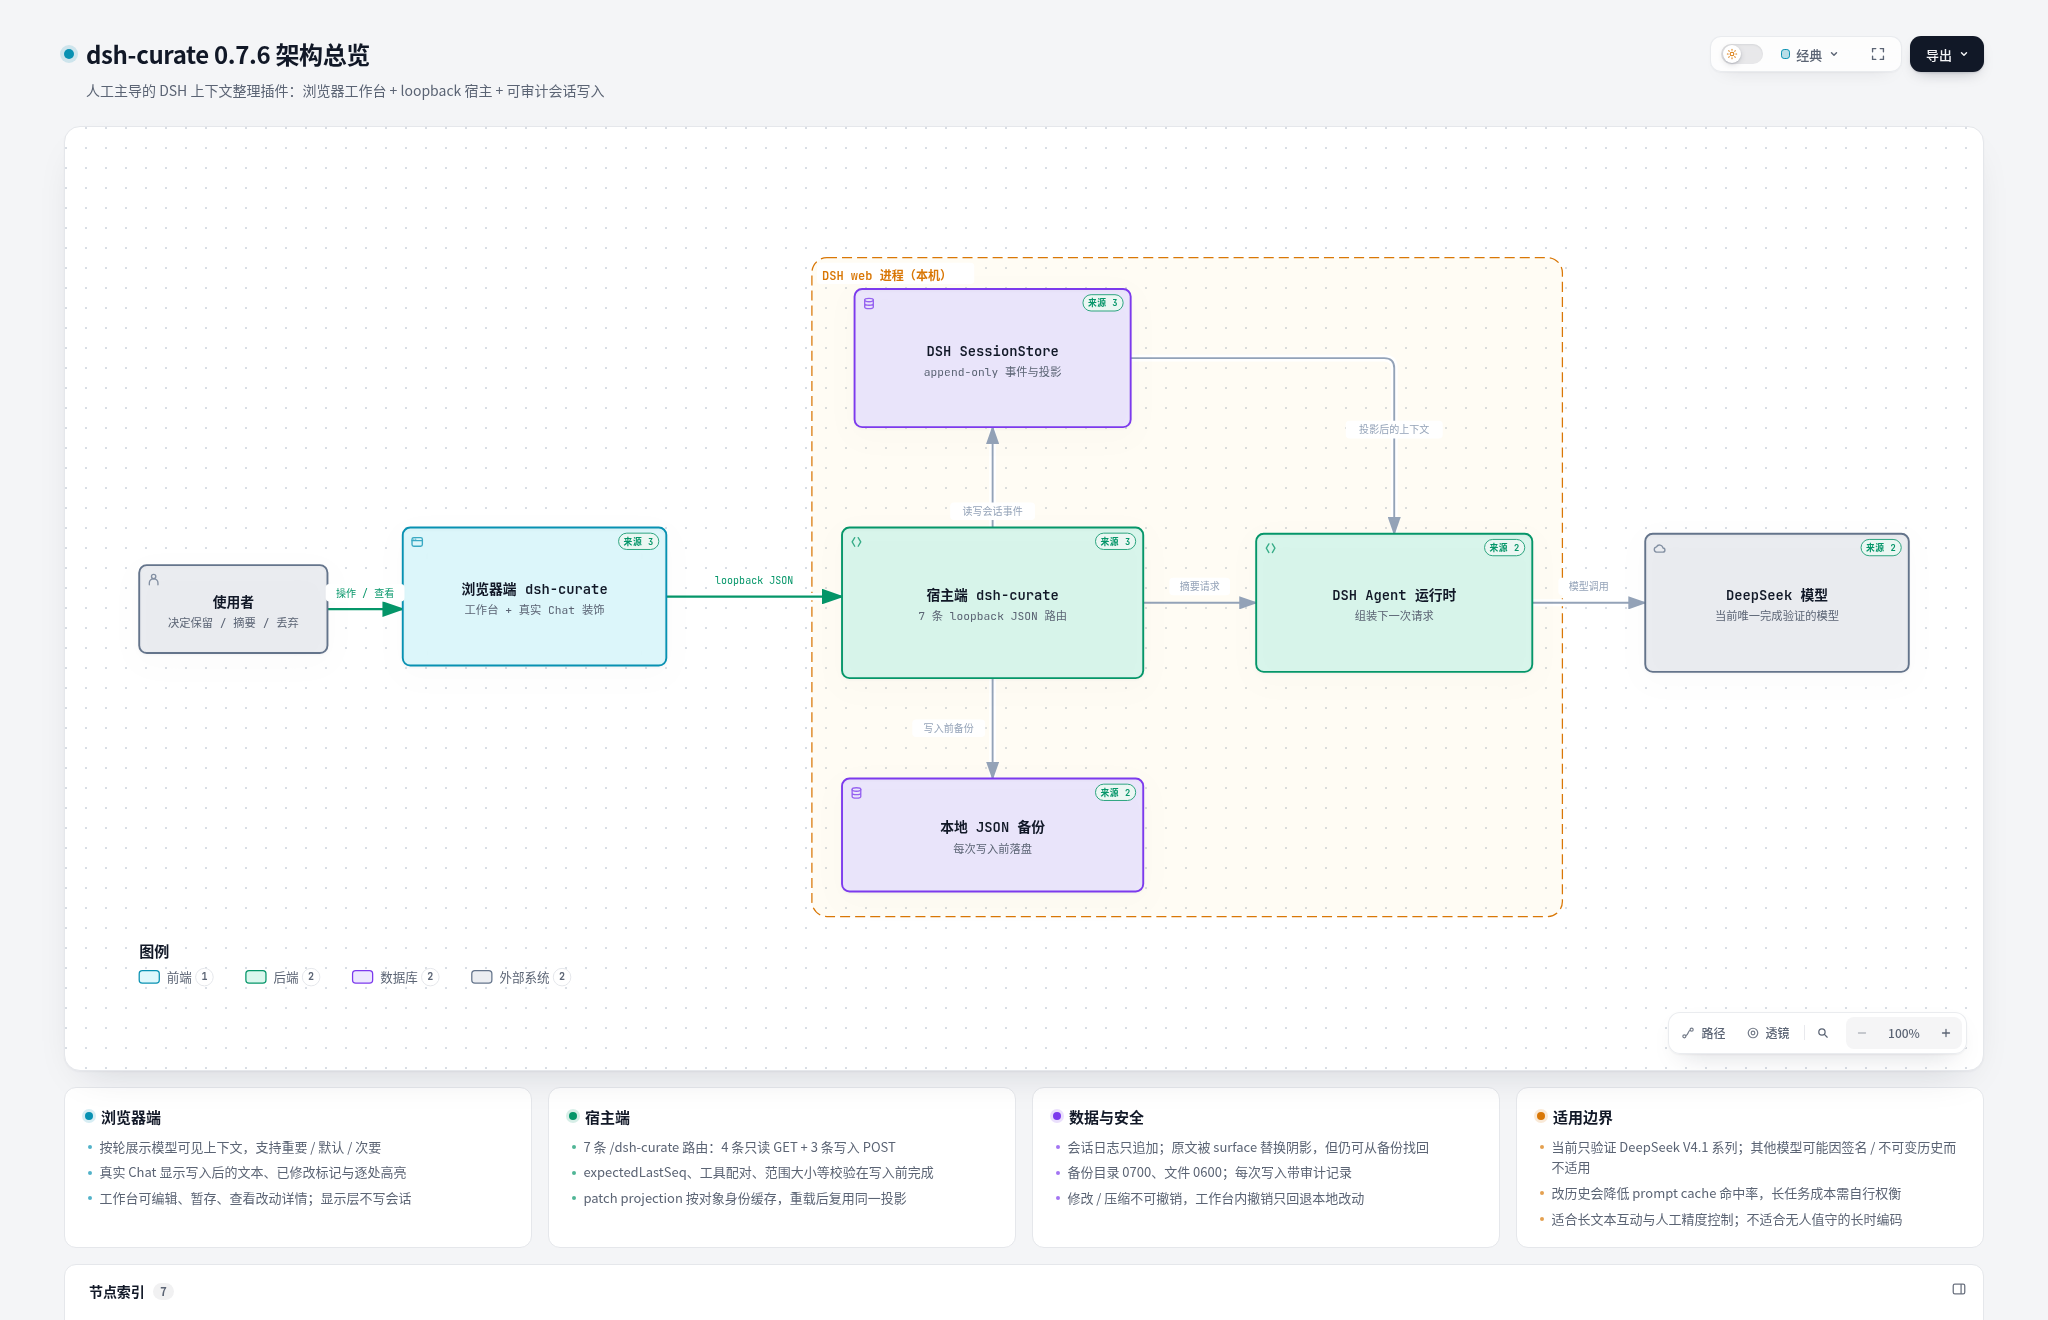Click the 适用边界 summary card heading
Image resolution: width=2048 pixels, height=1320 pixels.
[x=1582, y=1118]
